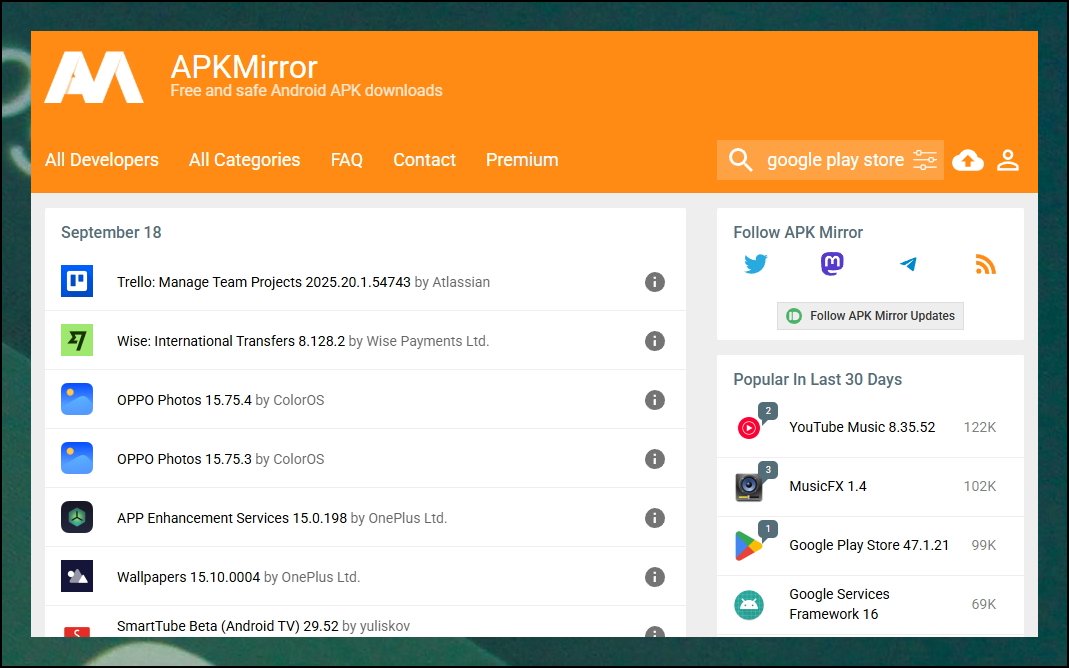Click the yuliskov developer name
This screenshot has width=1069, height=668.
[385, 626]
